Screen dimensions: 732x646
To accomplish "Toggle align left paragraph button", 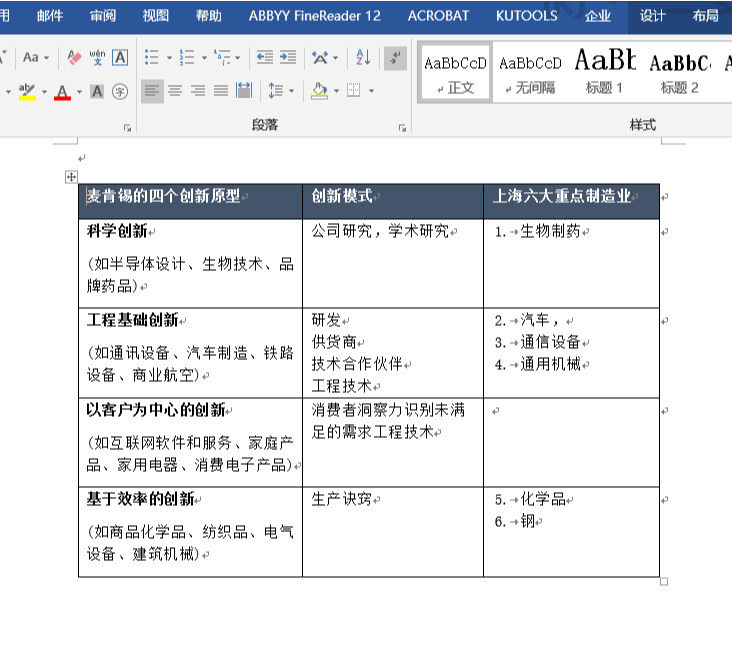I will tap(152, 91).
